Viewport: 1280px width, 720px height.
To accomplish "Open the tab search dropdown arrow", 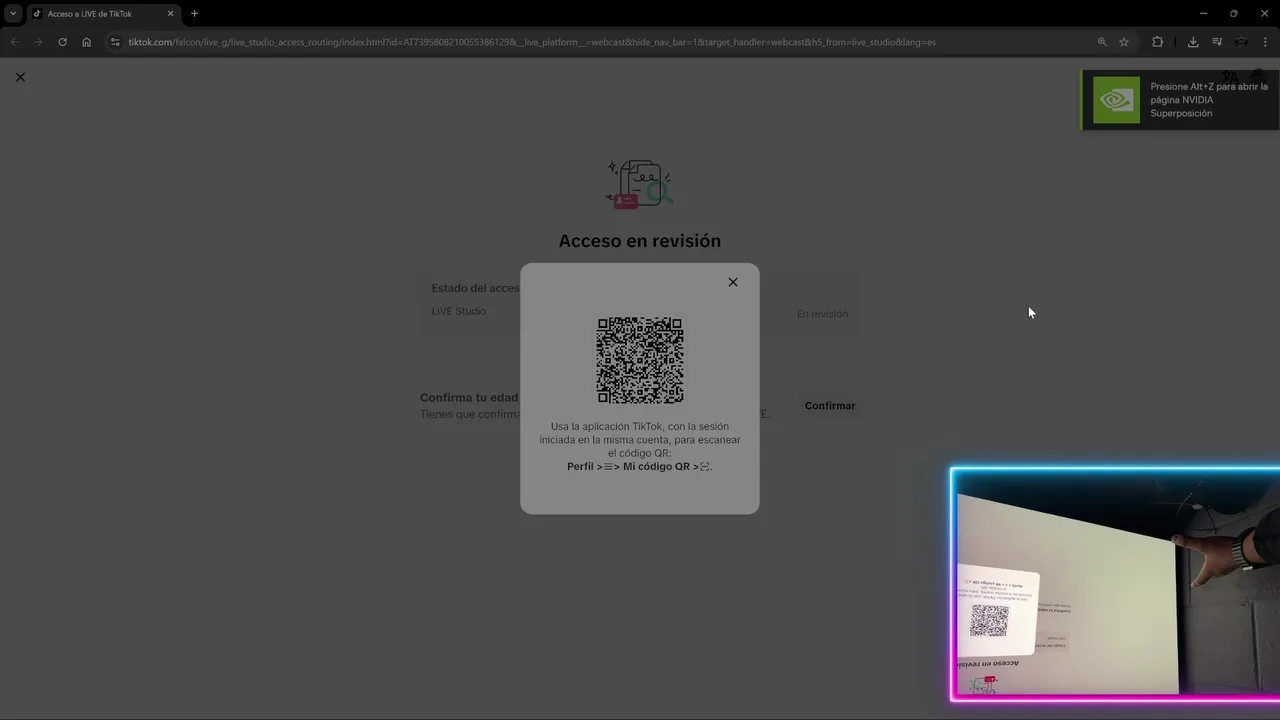I will pos(13,13).
